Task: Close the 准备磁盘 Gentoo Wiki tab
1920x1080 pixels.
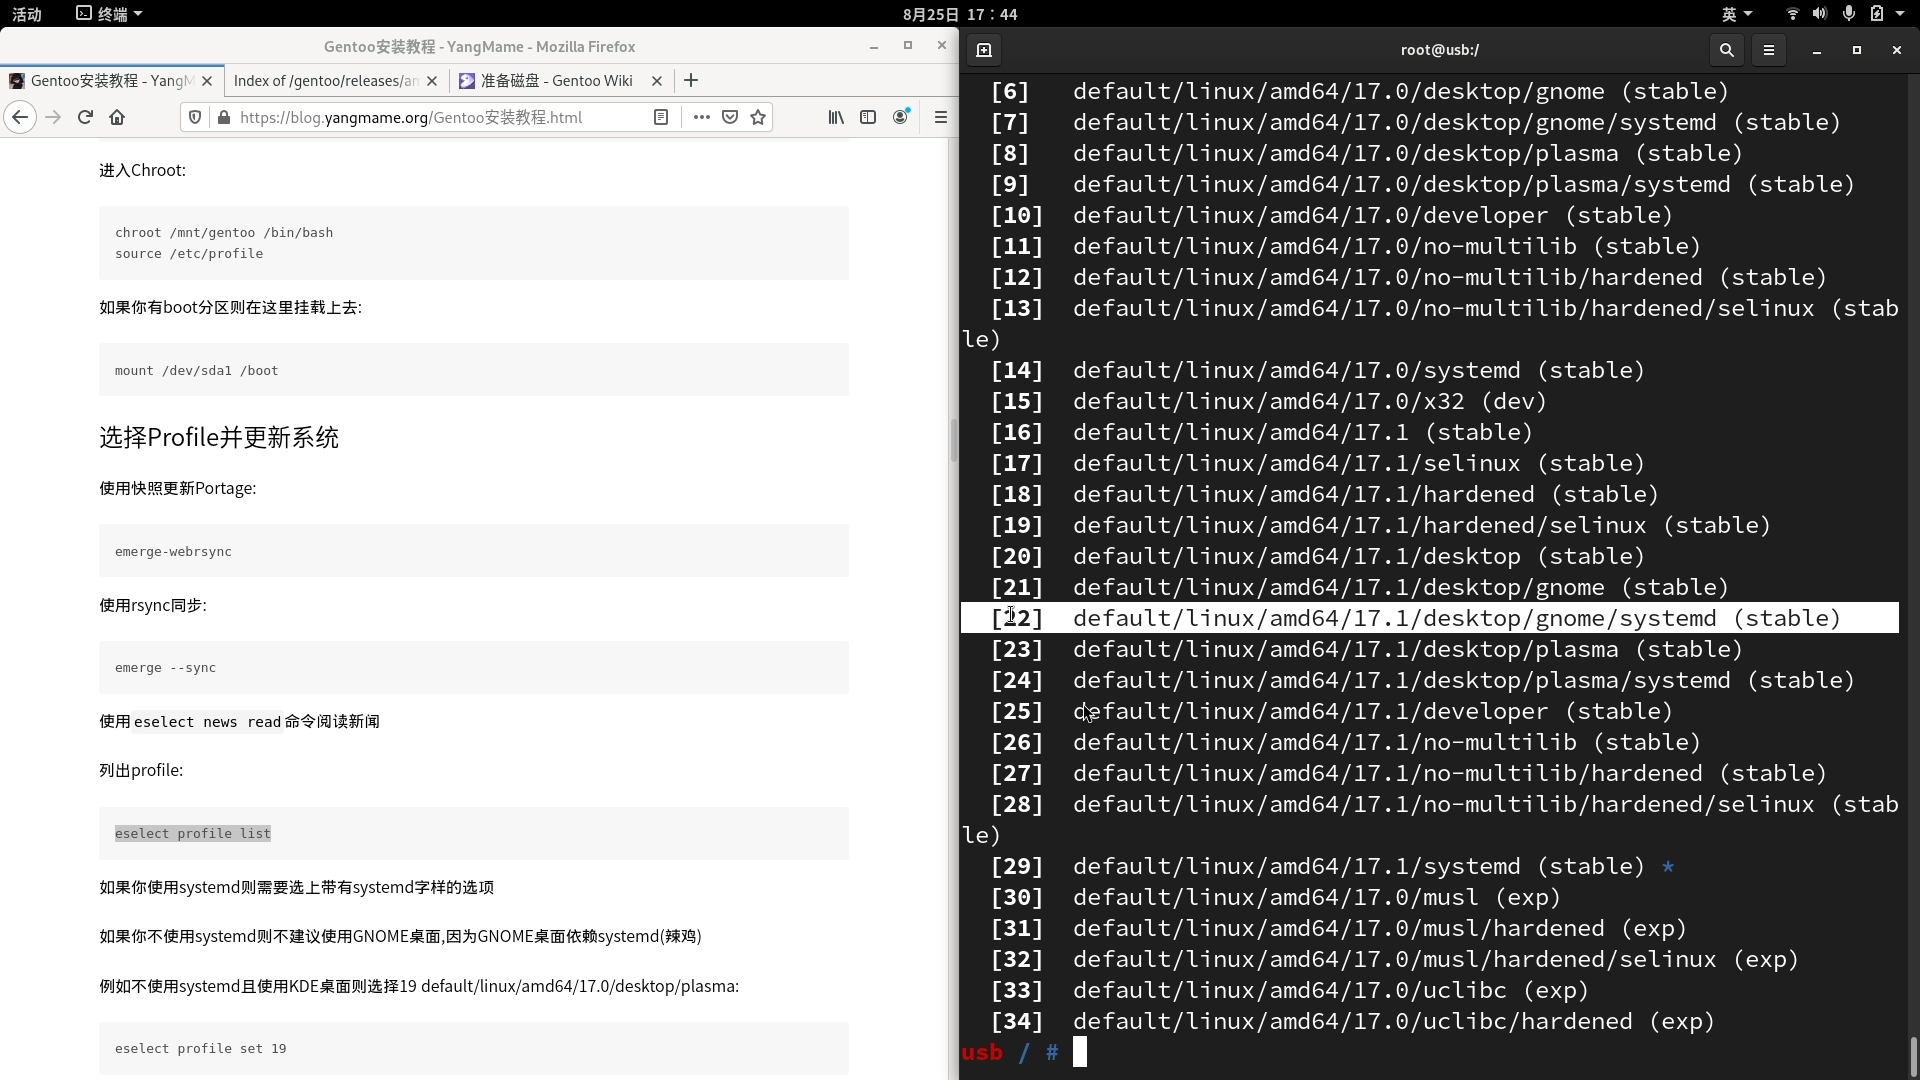Action: [x=657, y=81]
